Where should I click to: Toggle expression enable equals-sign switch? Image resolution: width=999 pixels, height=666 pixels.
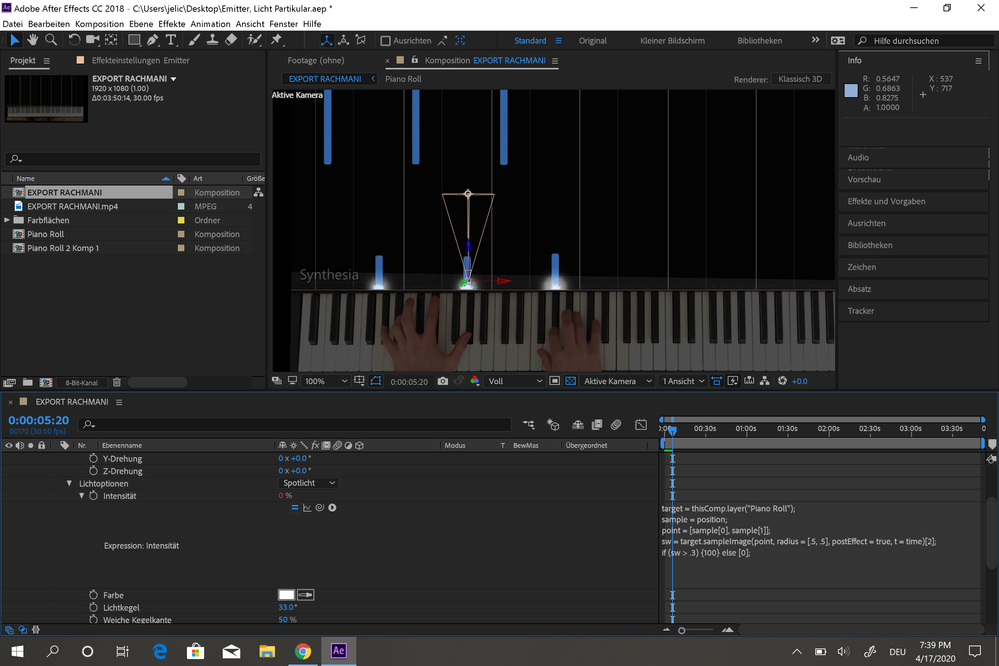click(x=294, y=508)
